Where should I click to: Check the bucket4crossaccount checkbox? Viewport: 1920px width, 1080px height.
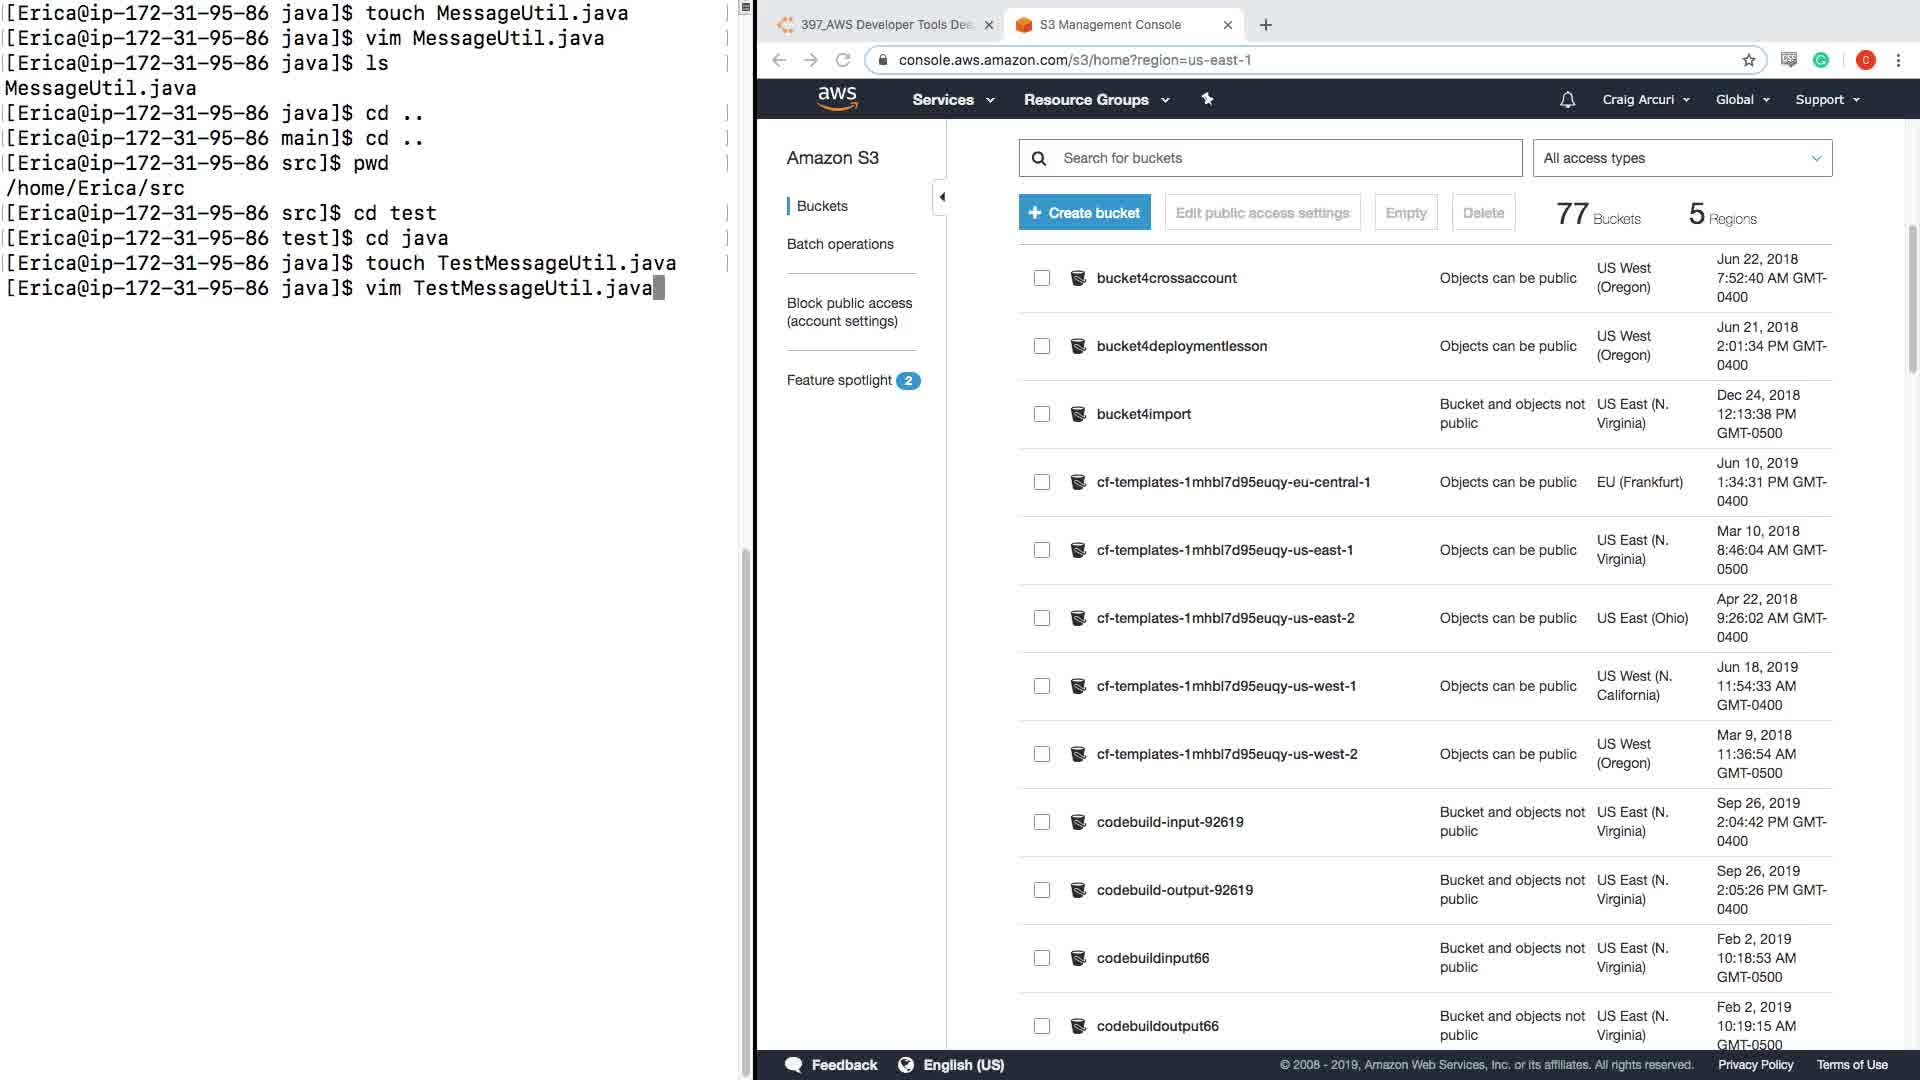[1042, 278]
